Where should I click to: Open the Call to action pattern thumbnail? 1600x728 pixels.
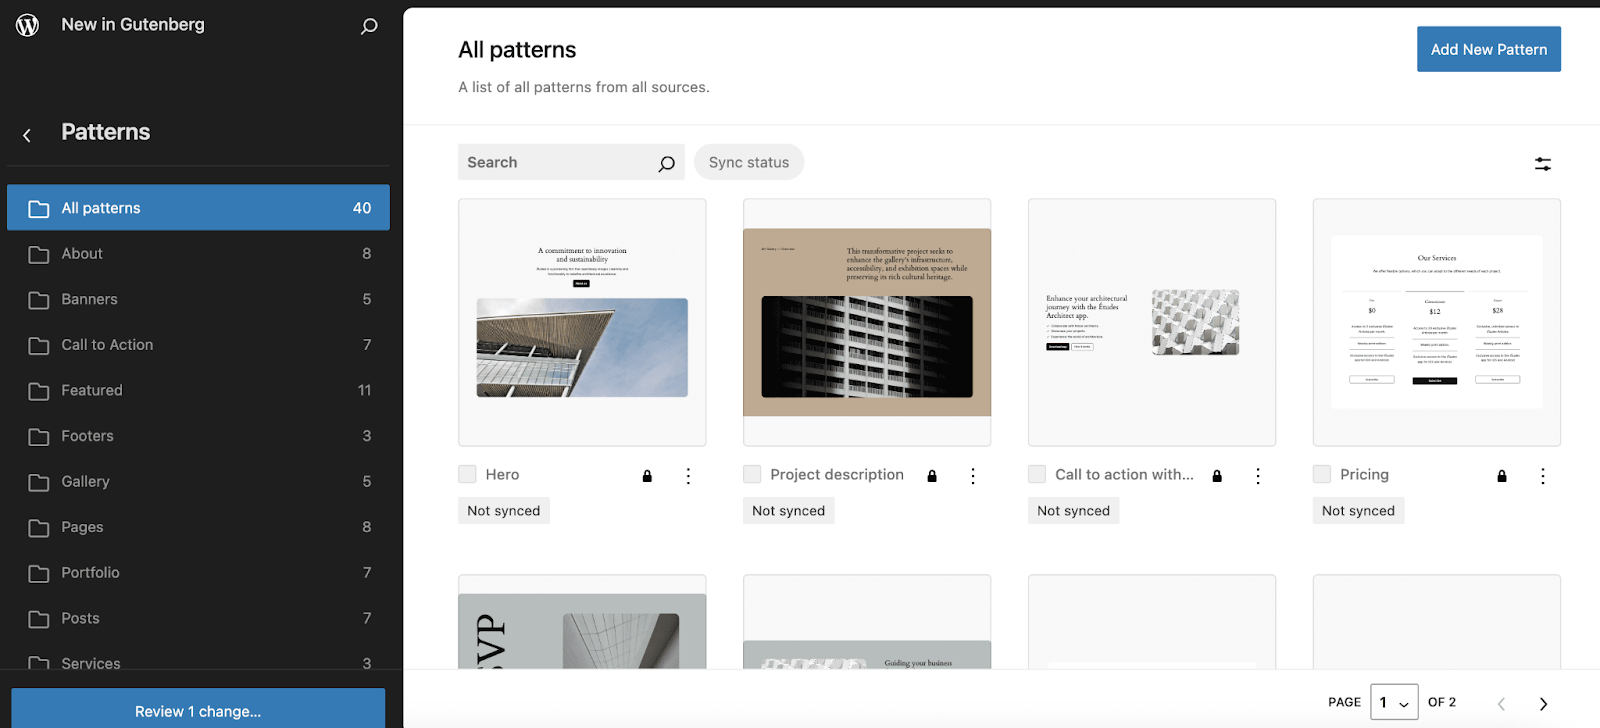point(1152,322)
